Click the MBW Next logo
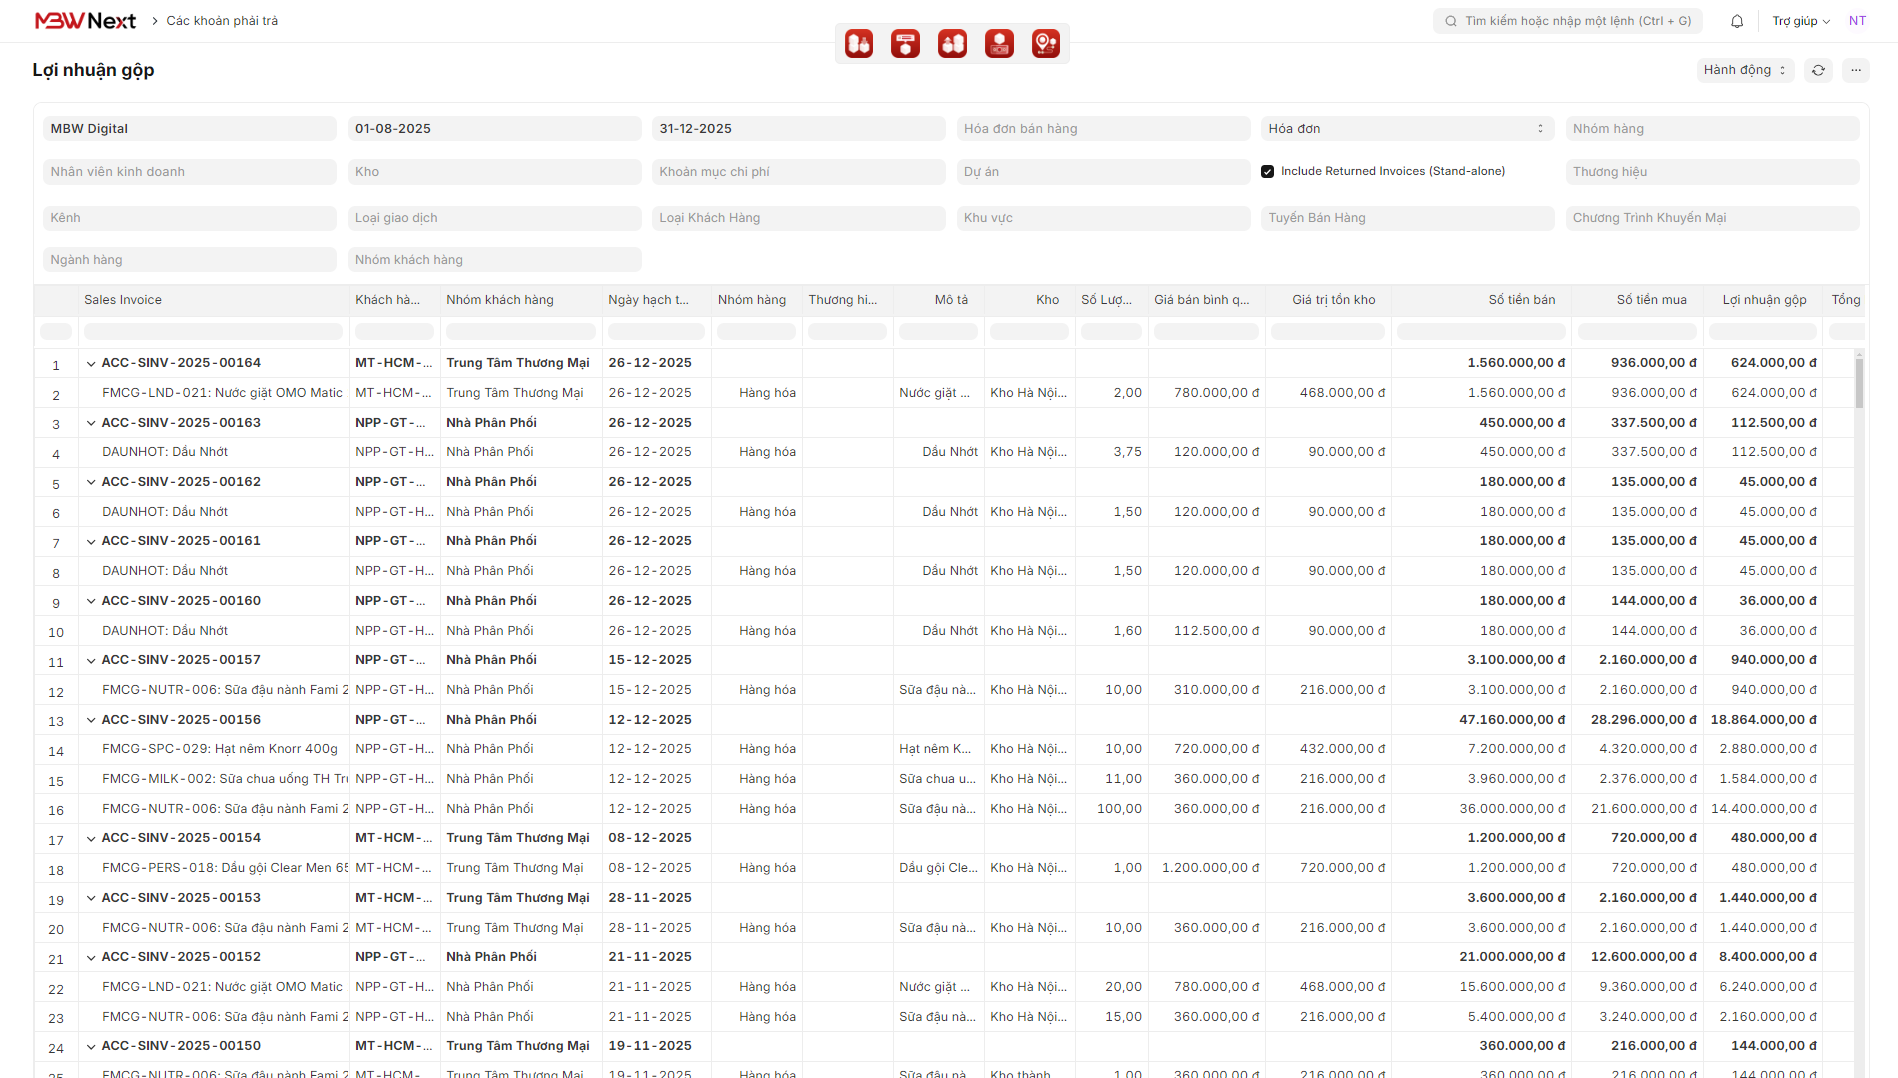The image size is (1898, 1078). click(85, 21)
